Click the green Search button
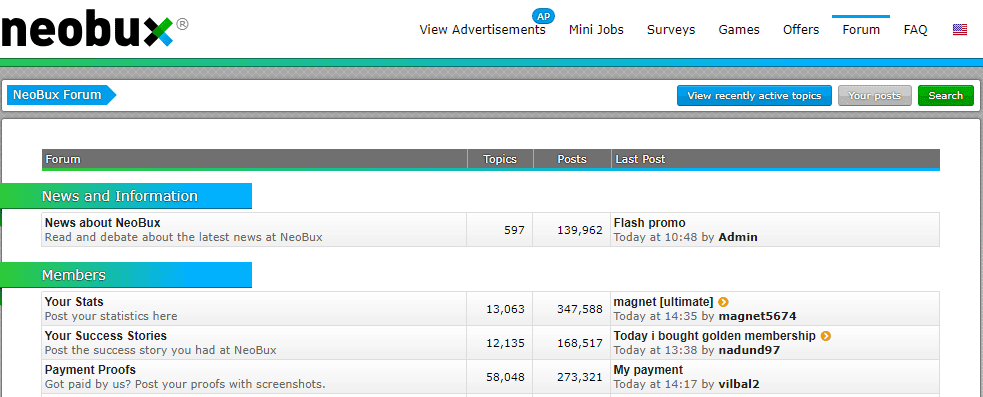Image resolution: width=983 pixels, height=397 pixels. [x=945, y=96]
